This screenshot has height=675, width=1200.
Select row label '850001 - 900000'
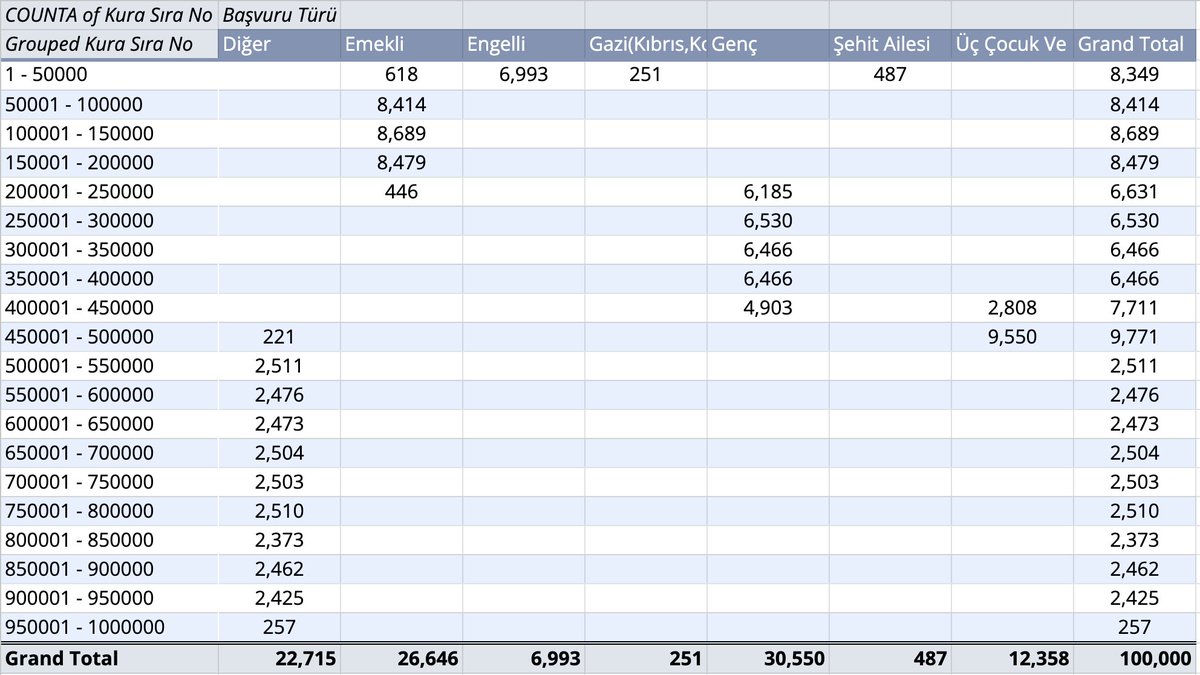109,568
